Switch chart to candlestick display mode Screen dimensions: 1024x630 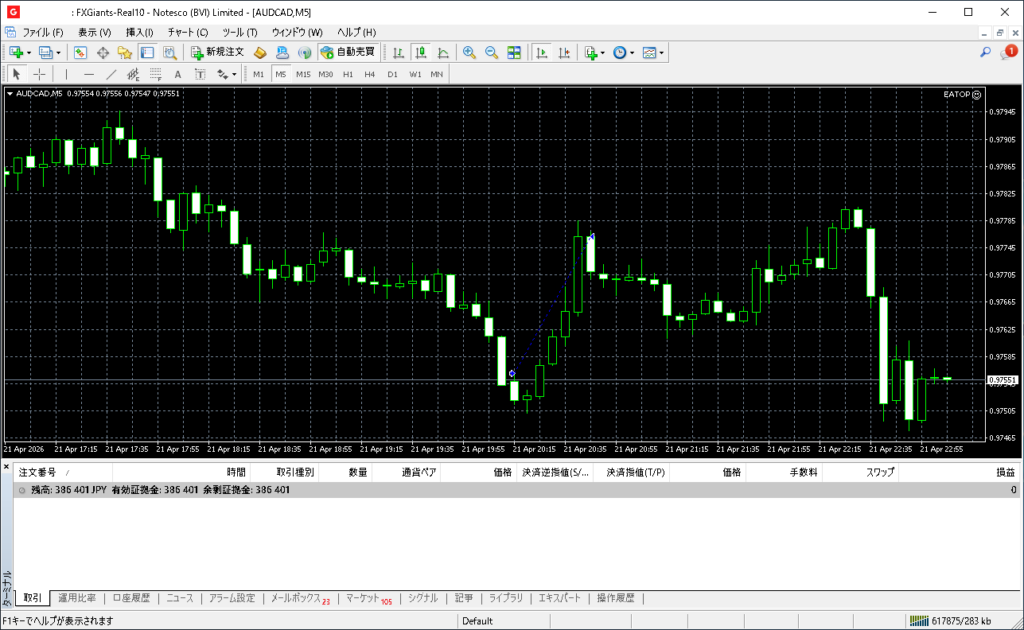click(420, 52)
